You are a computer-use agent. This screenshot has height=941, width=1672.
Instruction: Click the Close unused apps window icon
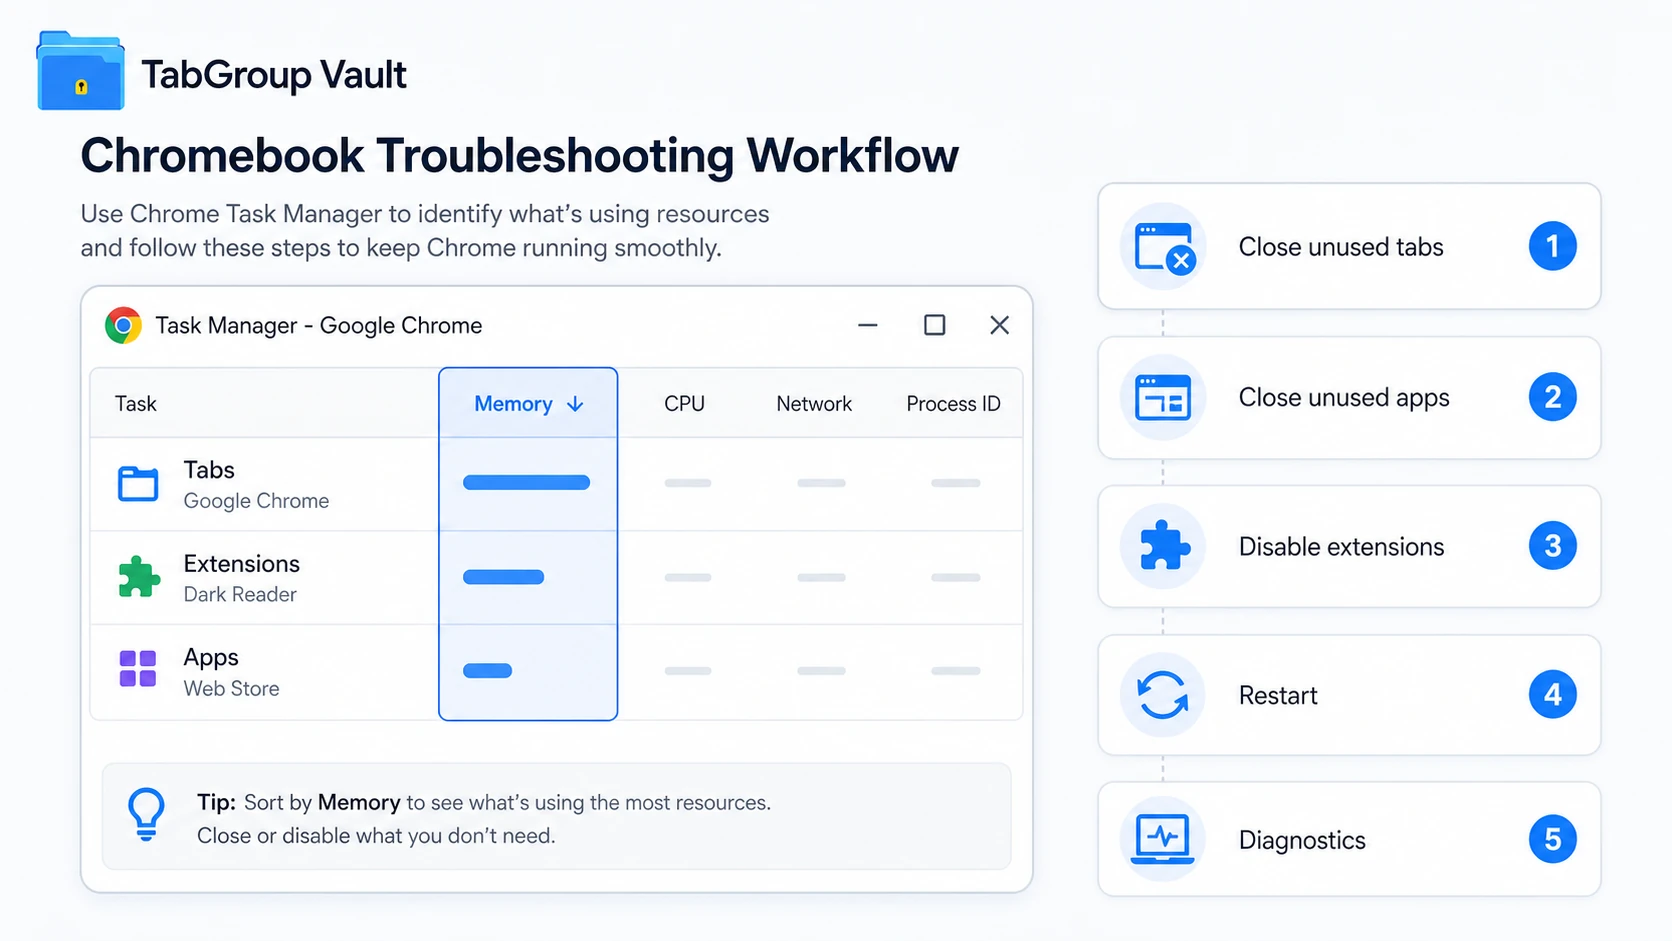tap(1163, 397)
